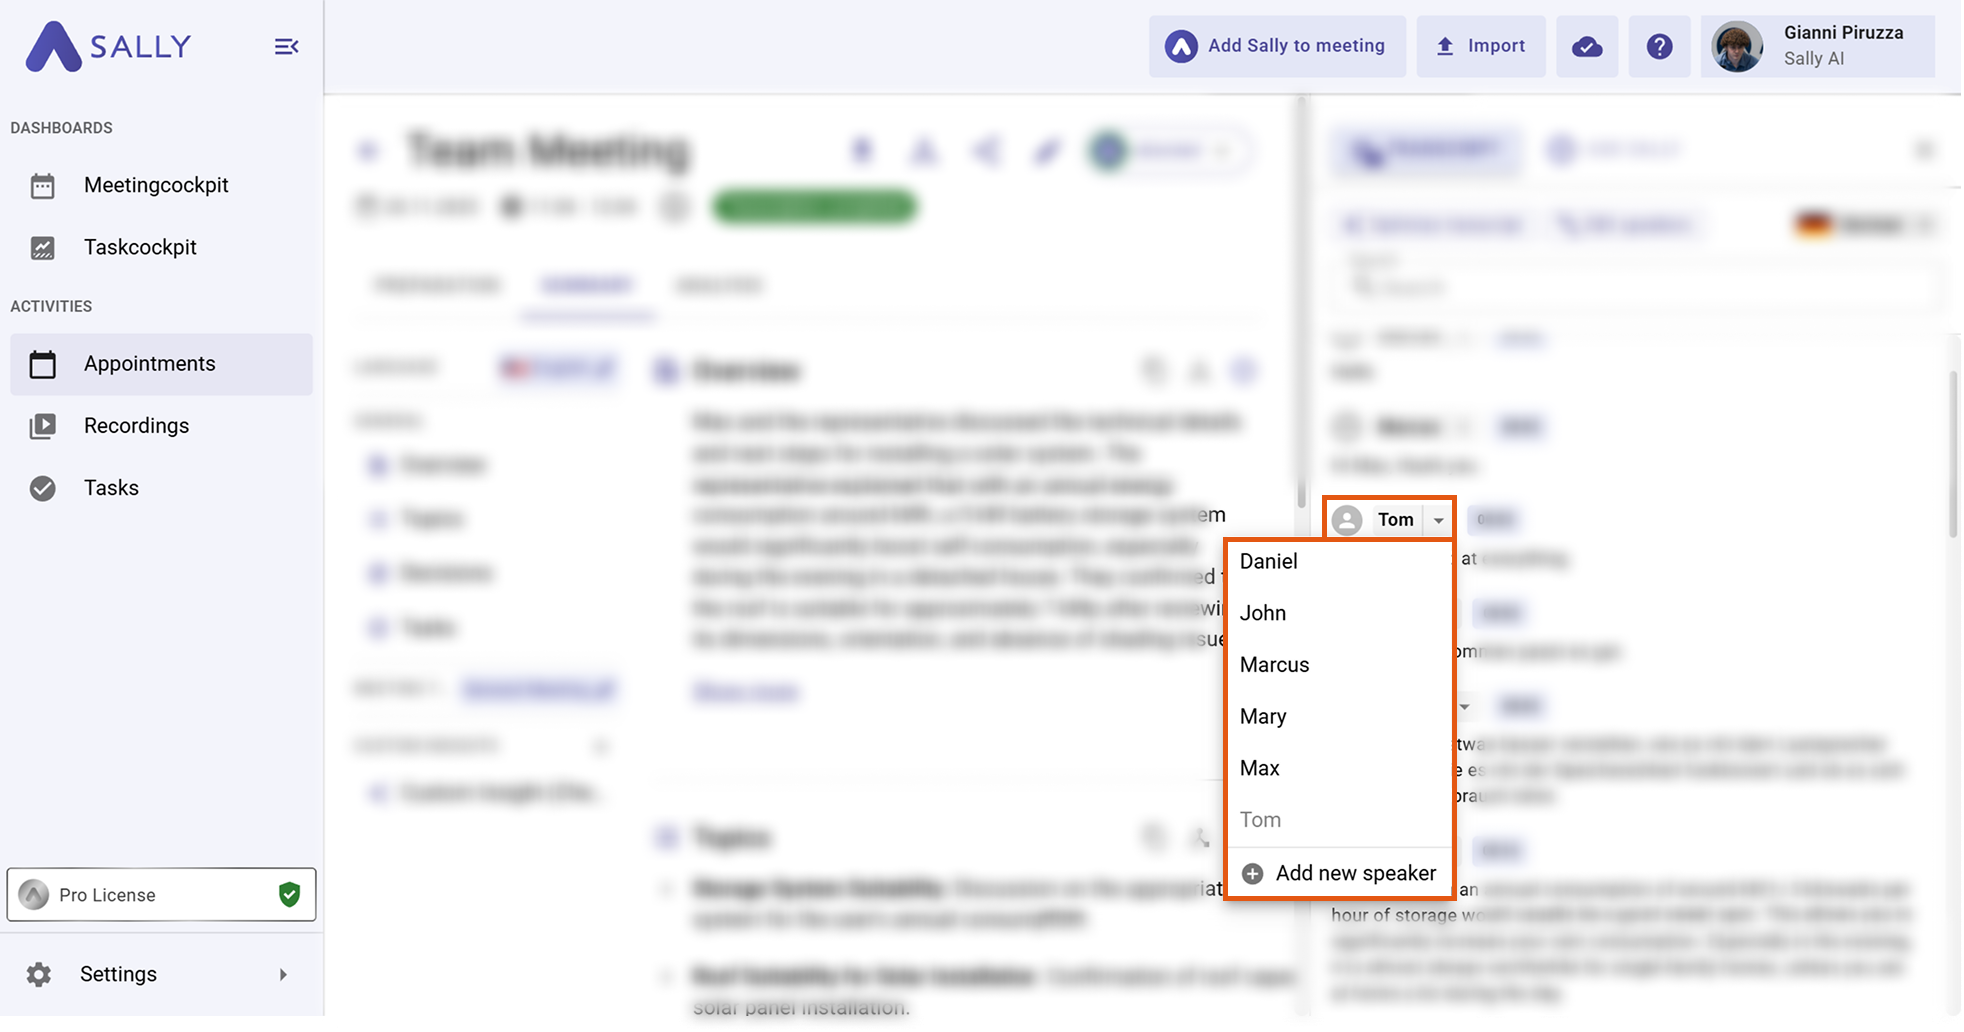Click the Meetingcockpit calendar icon
This screenshot has width=1964, height=1032.
(42, 186)
